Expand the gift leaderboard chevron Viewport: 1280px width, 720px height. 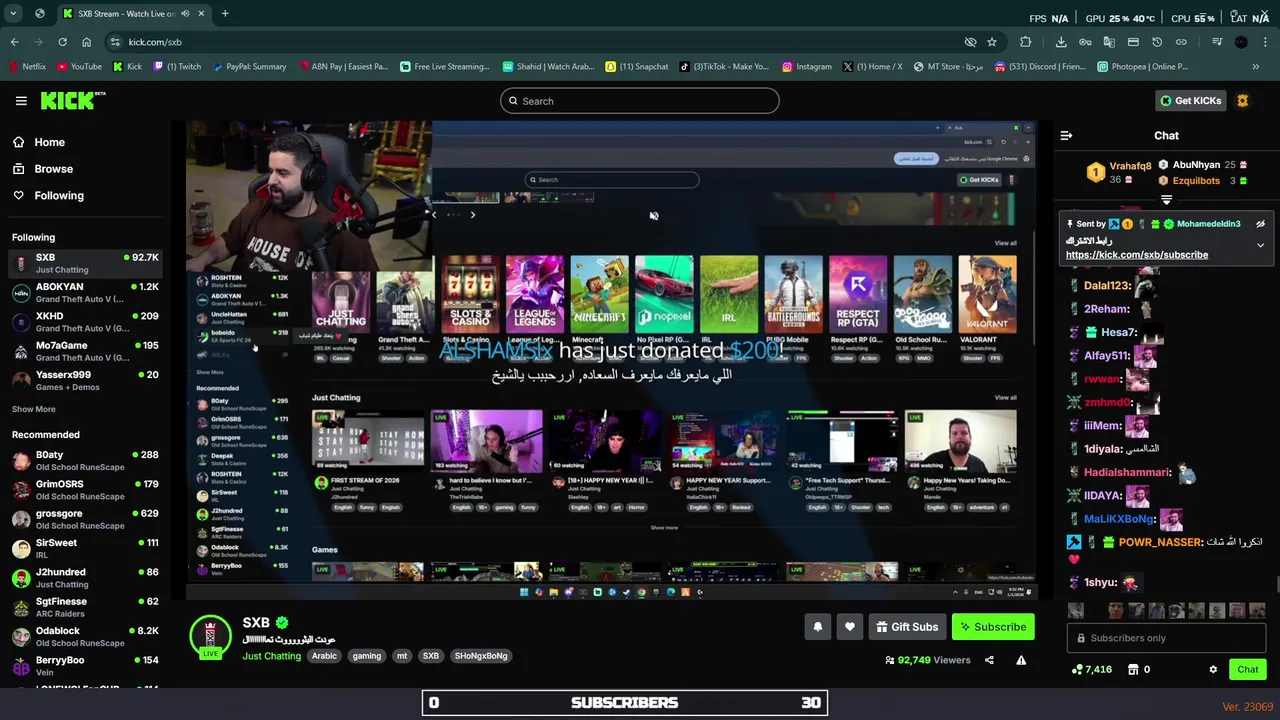1166,200
